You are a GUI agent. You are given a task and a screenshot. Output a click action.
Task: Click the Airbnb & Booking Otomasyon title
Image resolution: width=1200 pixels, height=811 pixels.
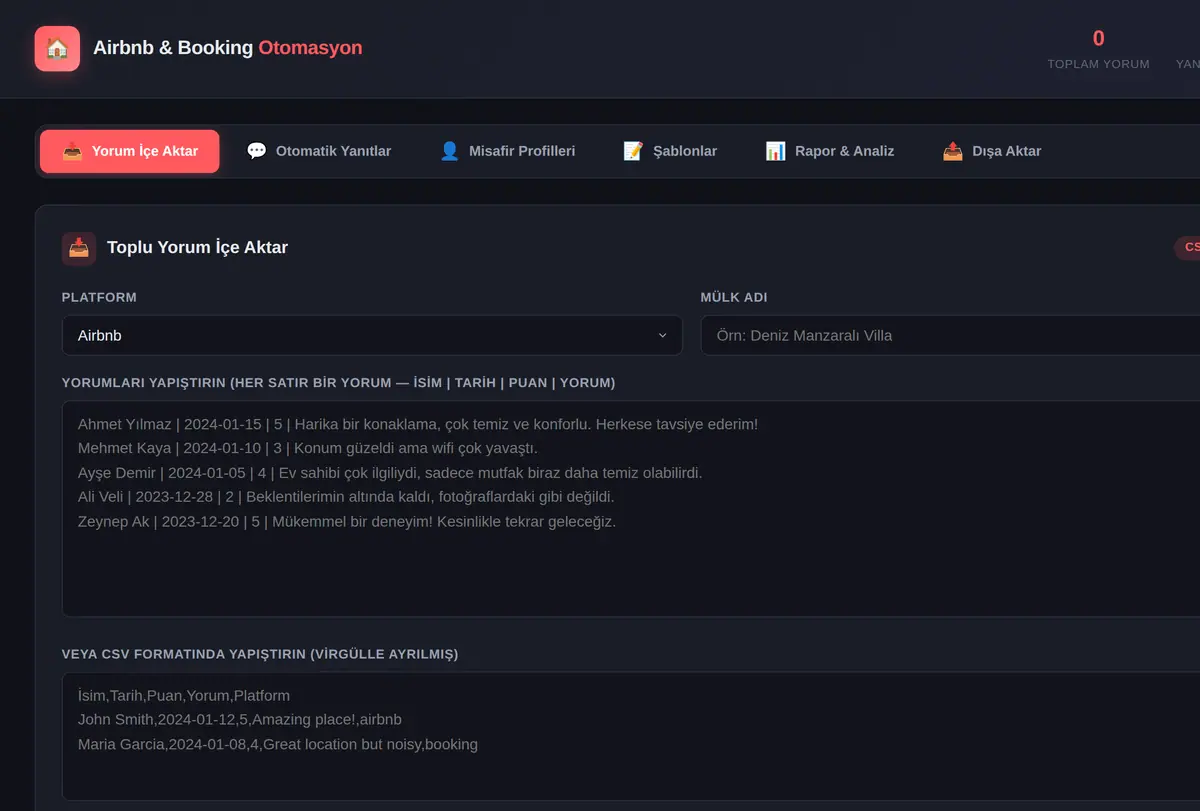(x=228, y=47)
